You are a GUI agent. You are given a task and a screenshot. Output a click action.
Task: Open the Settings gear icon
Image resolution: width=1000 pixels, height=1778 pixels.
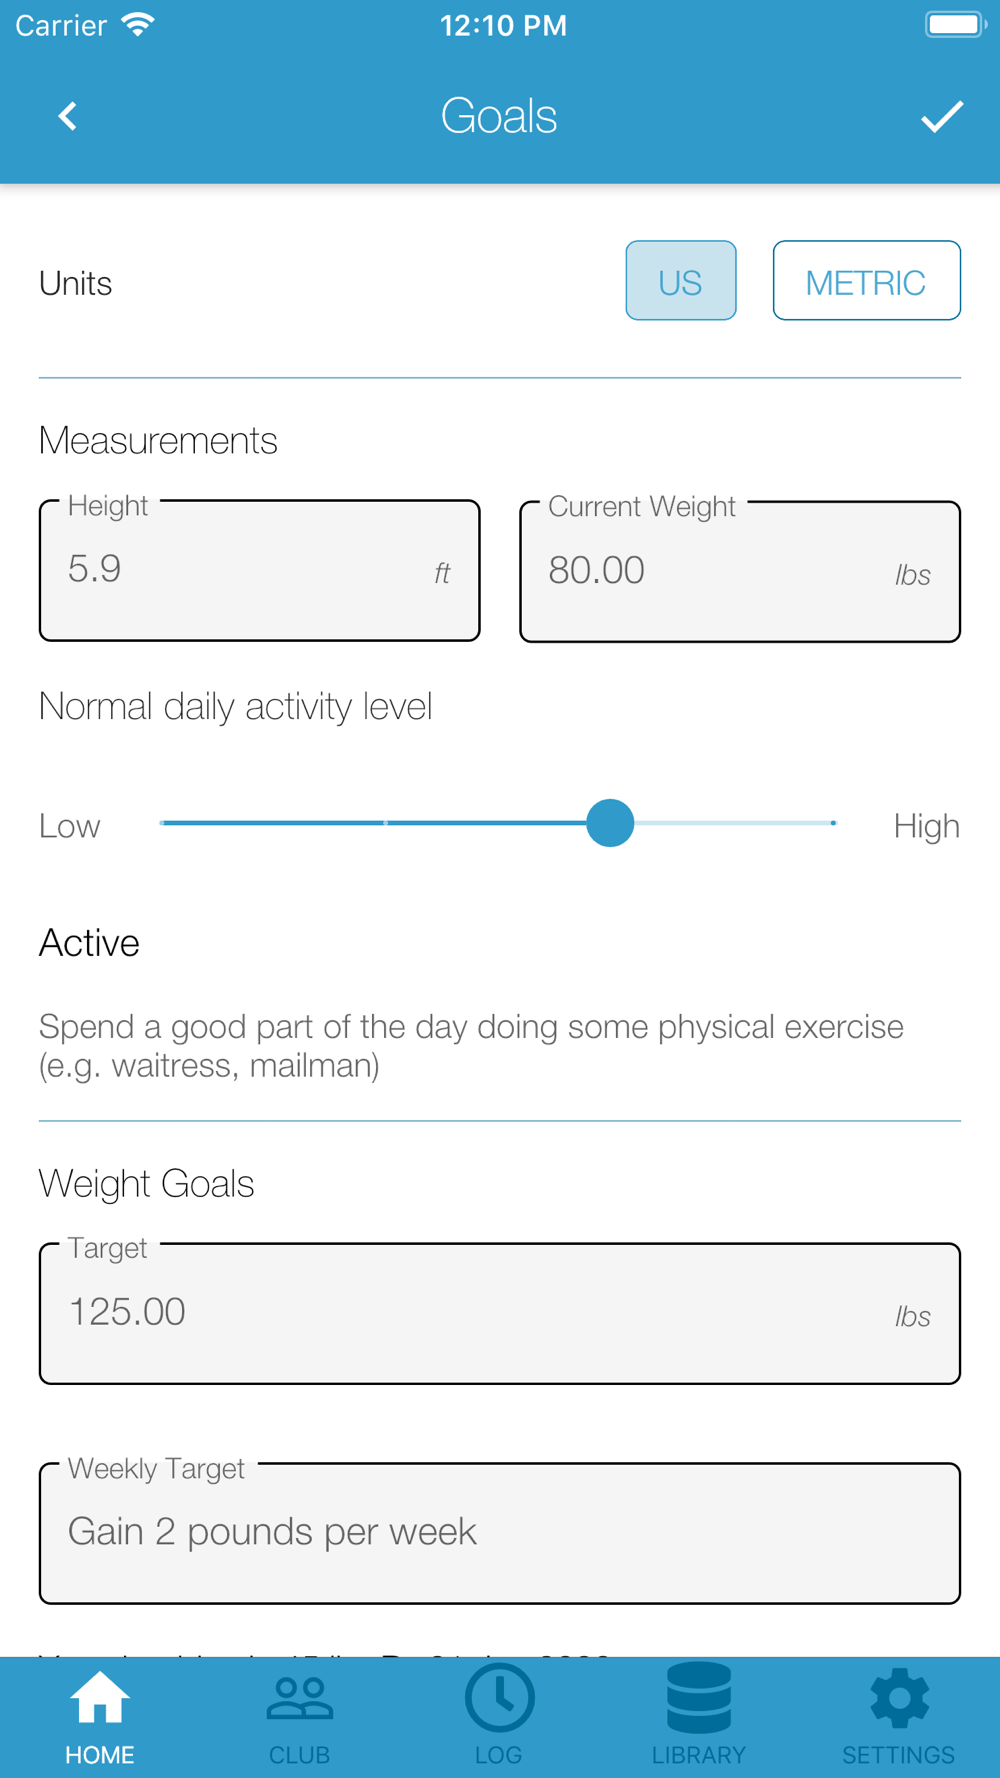pos(899,1697)
